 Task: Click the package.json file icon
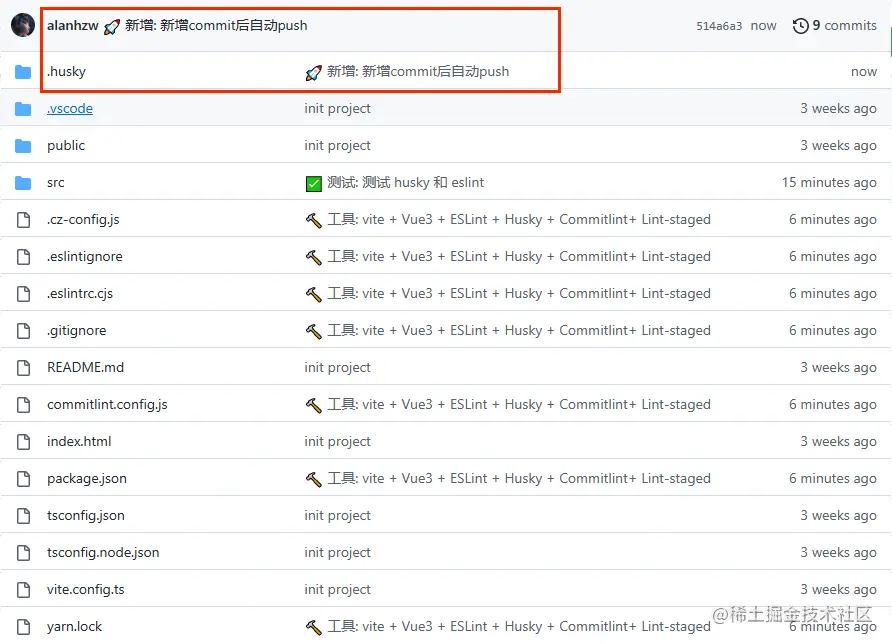(23, 478)
